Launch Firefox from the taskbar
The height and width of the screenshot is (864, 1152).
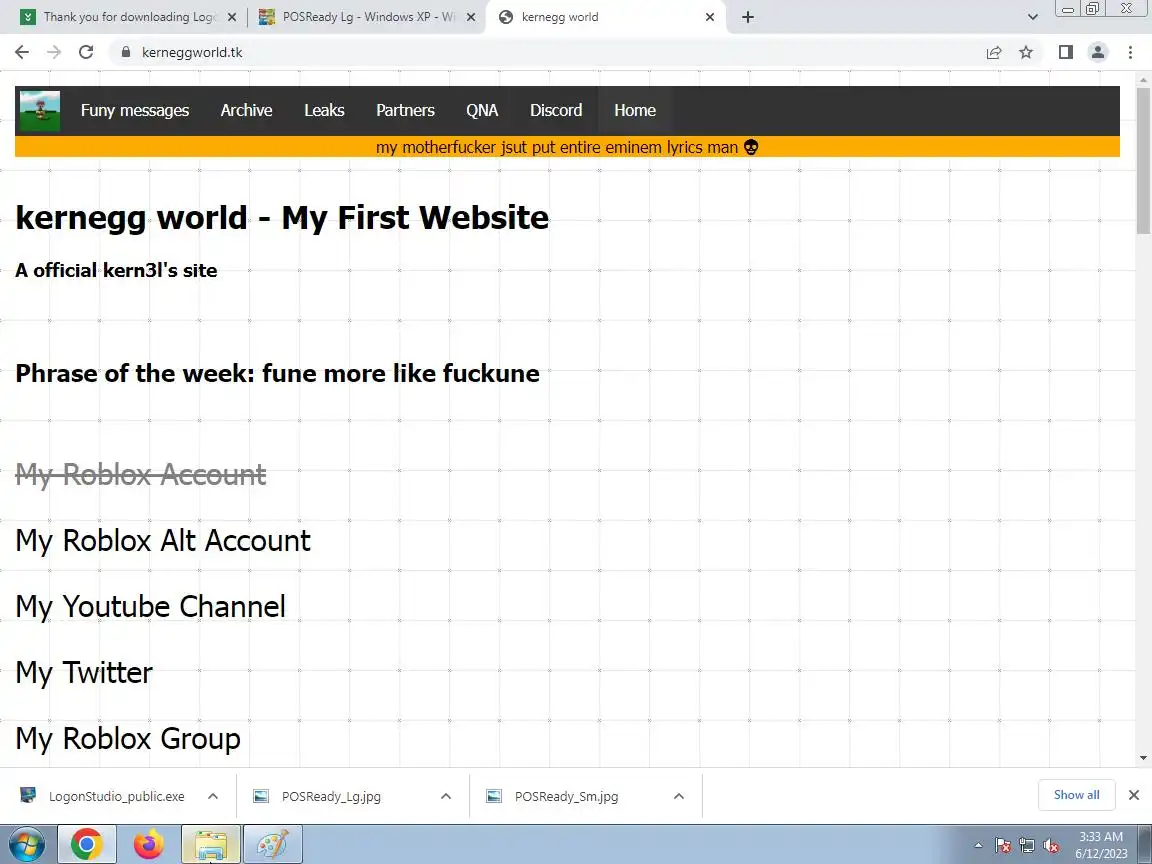coord(149,844)
